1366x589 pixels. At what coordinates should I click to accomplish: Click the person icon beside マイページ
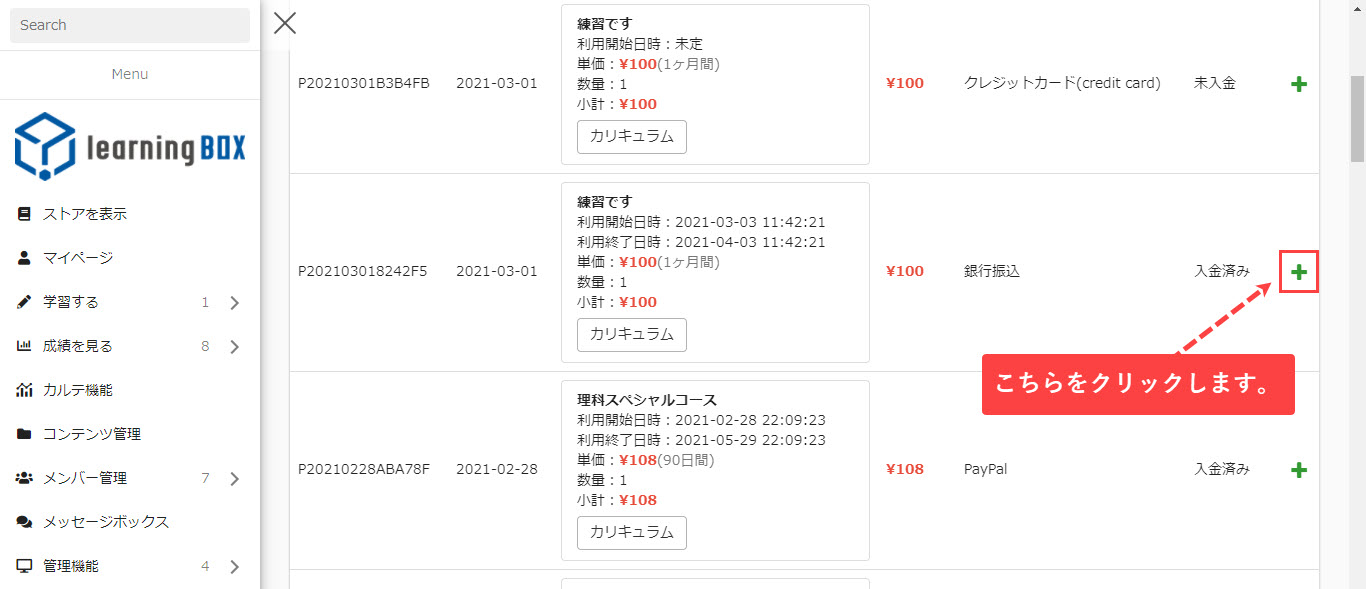pos(24,258)
